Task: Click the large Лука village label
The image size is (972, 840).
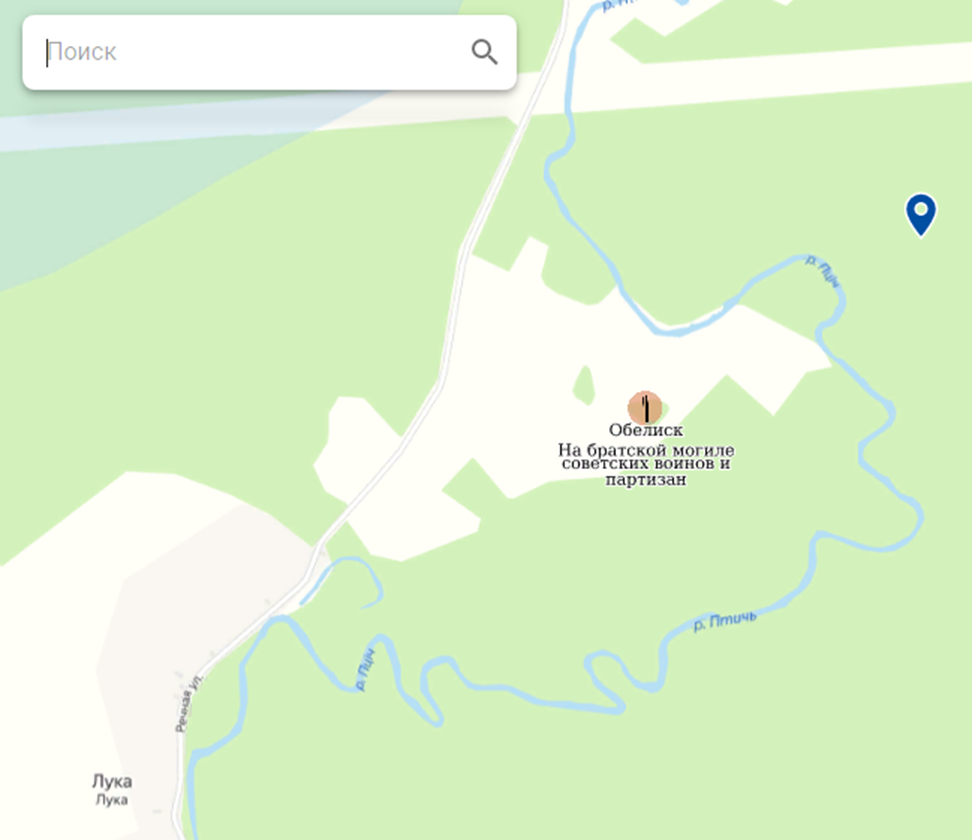Action: [112, 781]
